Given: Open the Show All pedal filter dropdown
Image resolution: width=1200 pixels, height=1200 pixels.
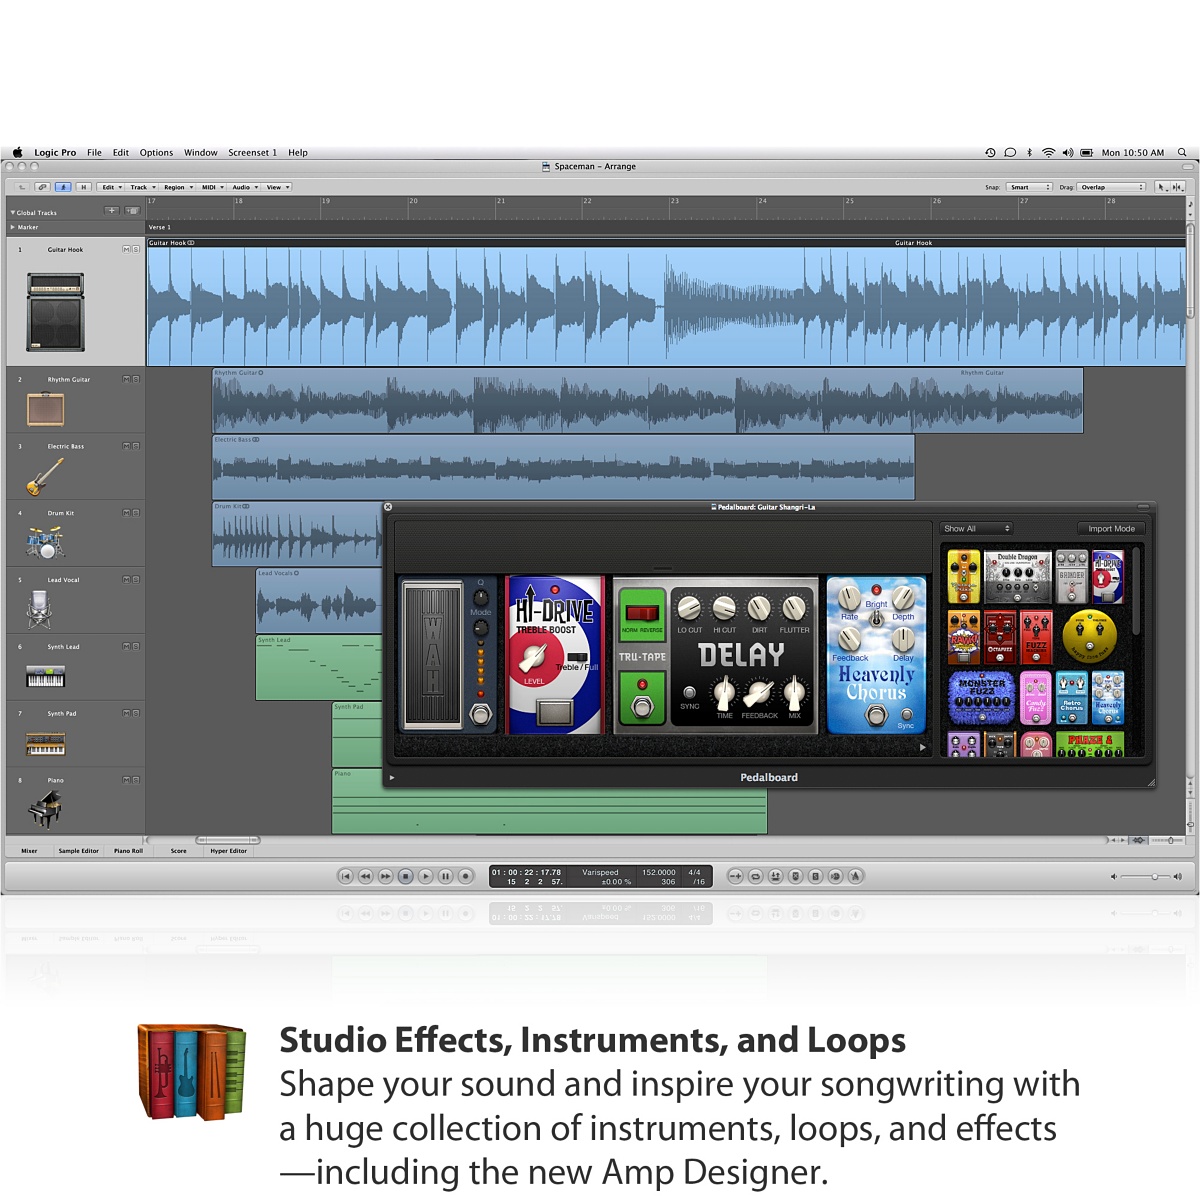Looking at the screenshot, I should (x=976, y=528).
